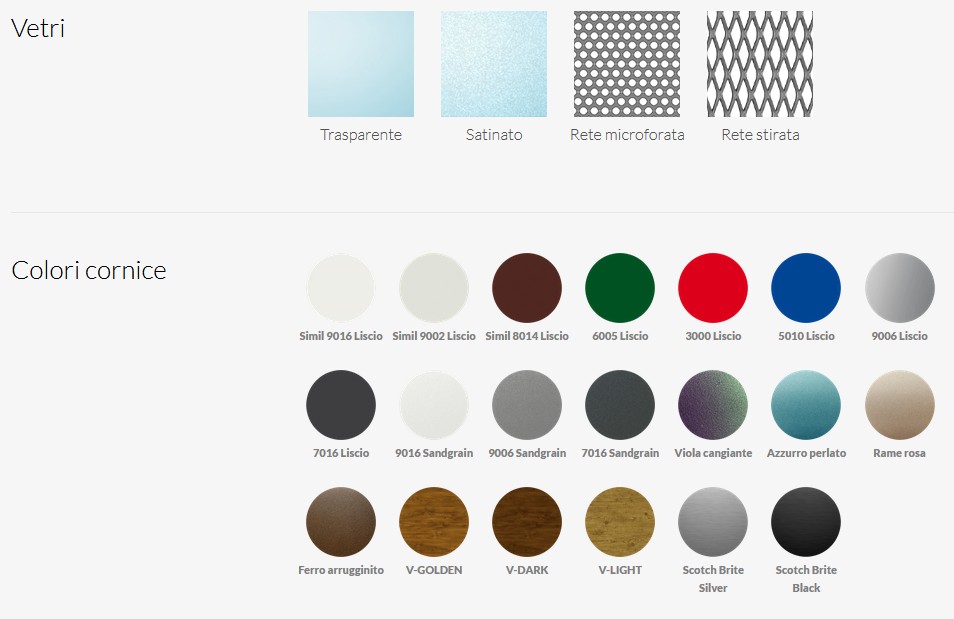Viewport: 954px width, 619px height.
Task: Choose the red 3000 Liscio swatch
Action: (x=713, y=288)
